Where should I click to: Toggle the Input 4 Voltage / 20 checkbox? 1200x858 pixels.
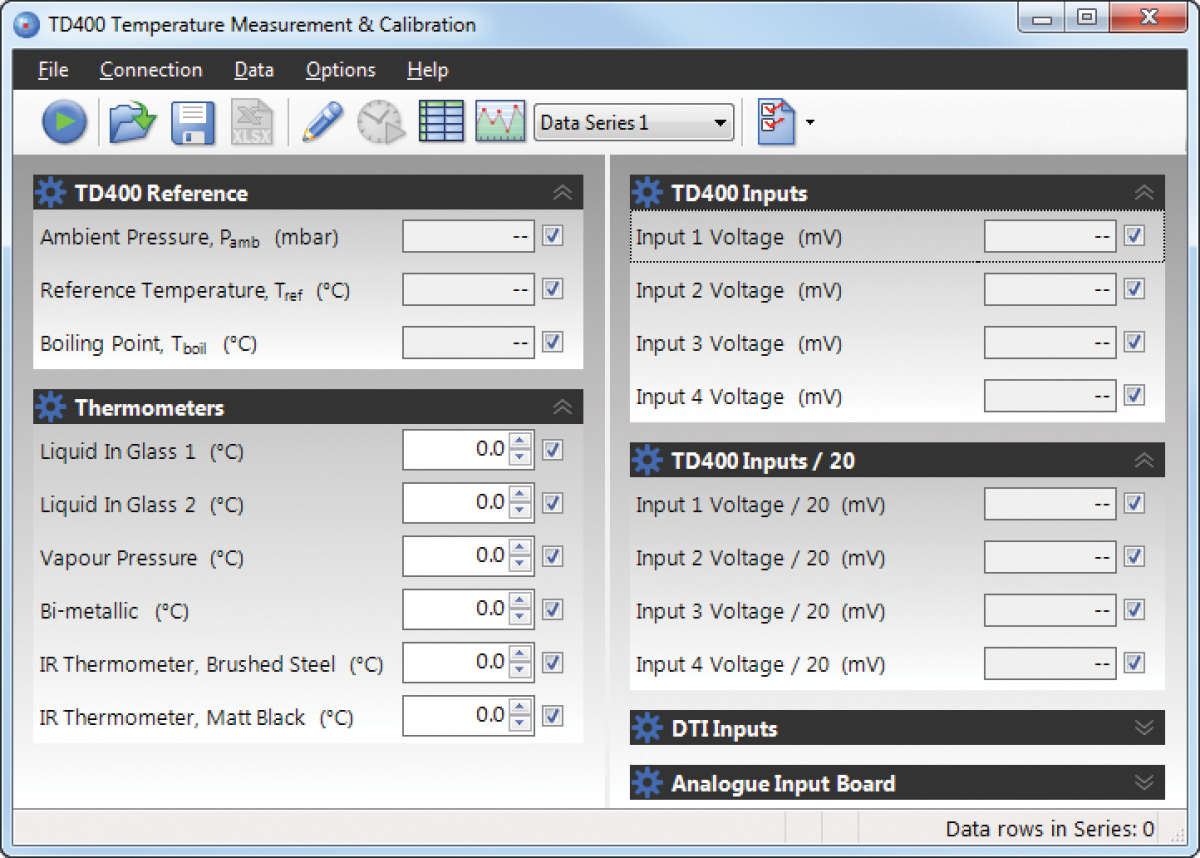(1134, 663)
